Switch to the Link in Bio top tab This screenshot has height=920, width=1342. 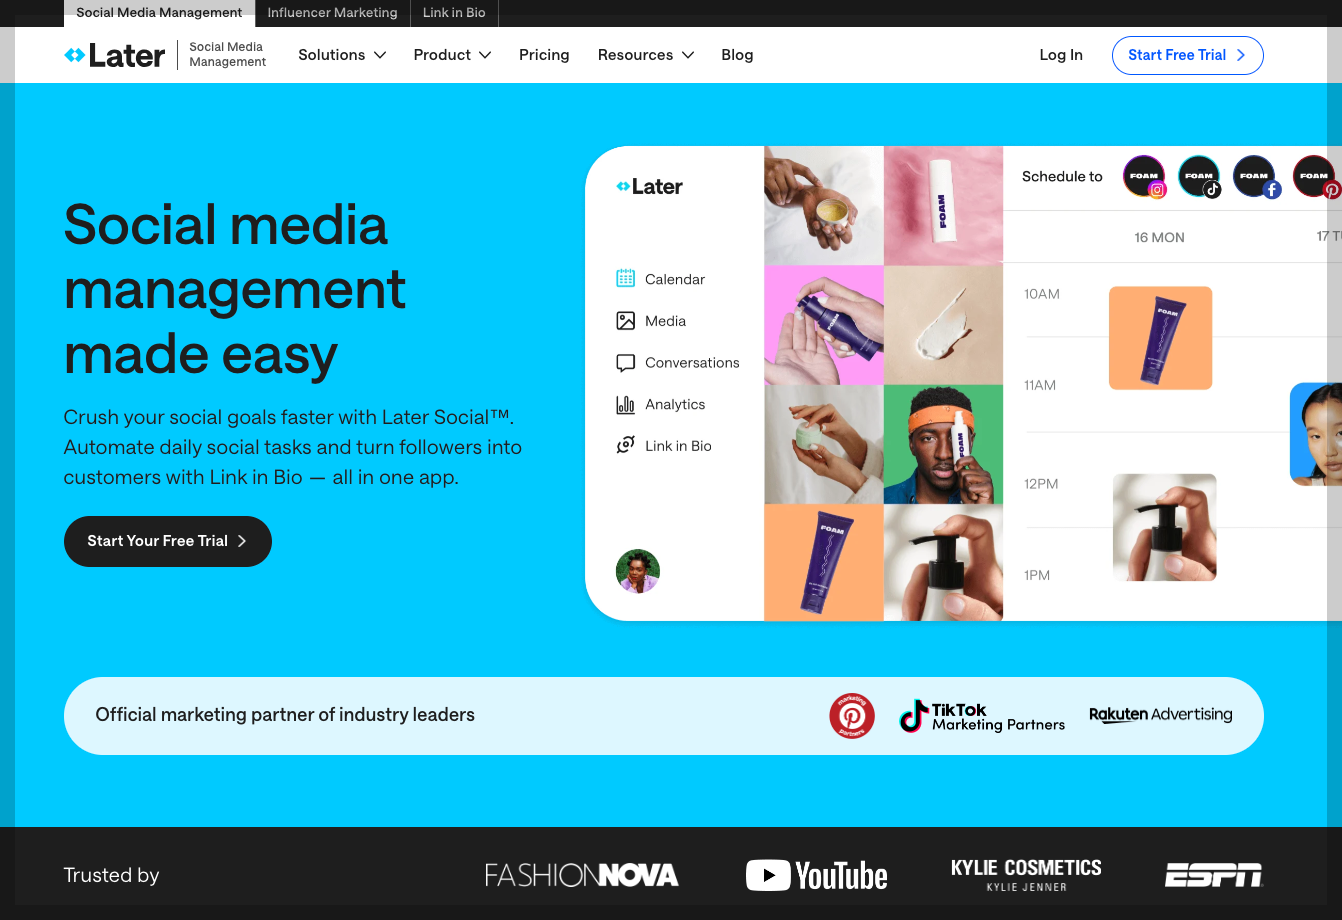point(454,13)
